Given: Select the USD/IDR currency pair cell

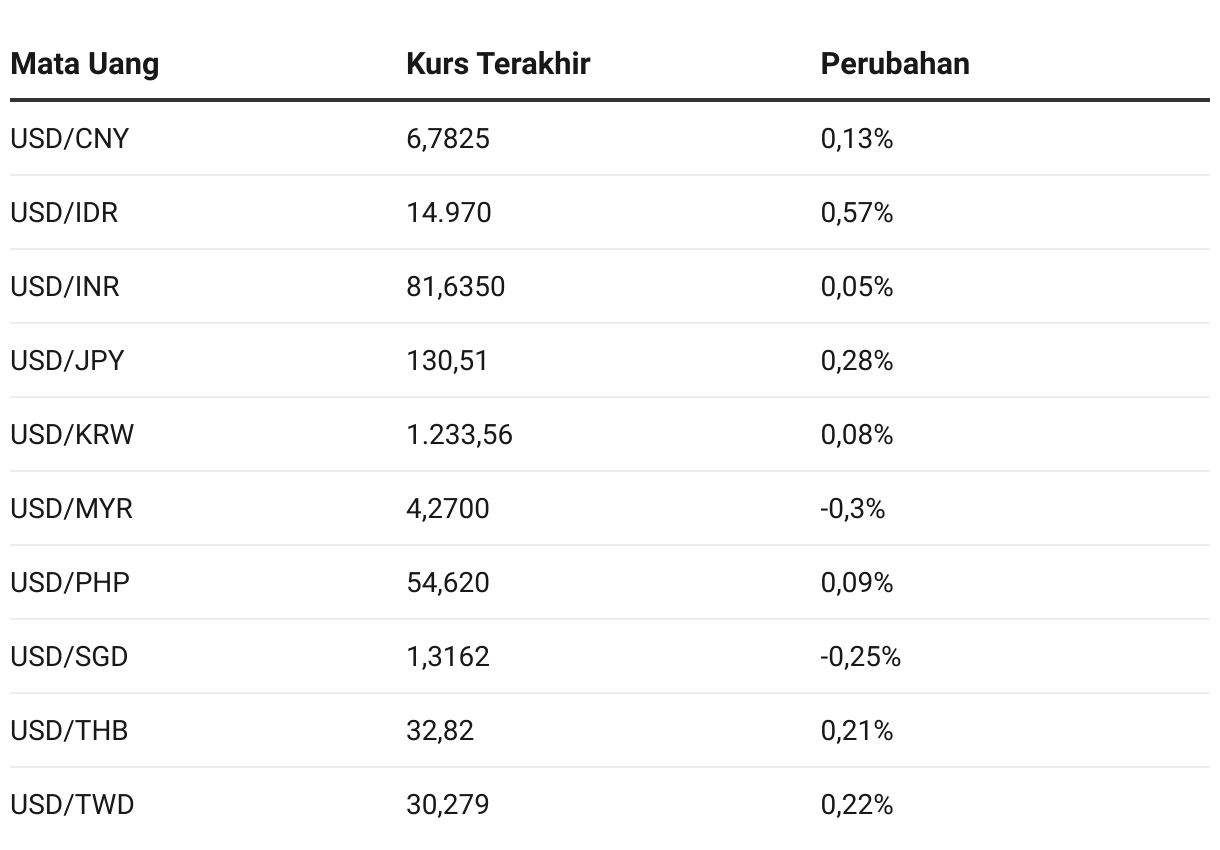Looking at the screenshot, I should coord(64,213).
